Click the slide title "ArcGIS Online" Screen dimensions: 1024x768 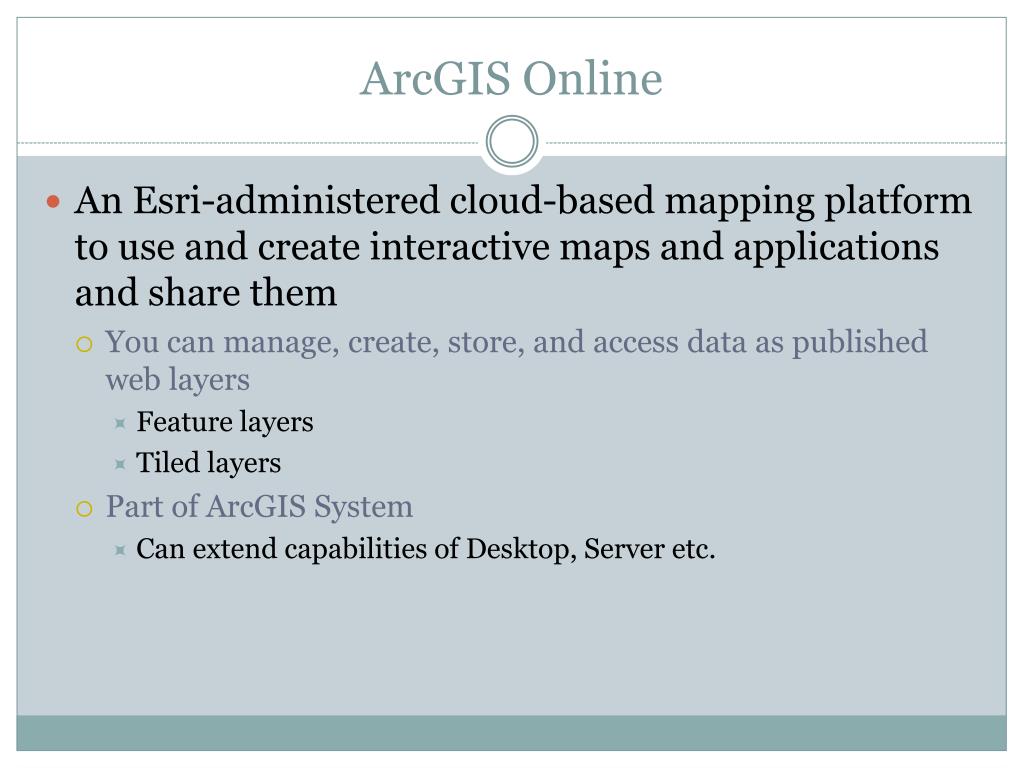tap(511, 78)
